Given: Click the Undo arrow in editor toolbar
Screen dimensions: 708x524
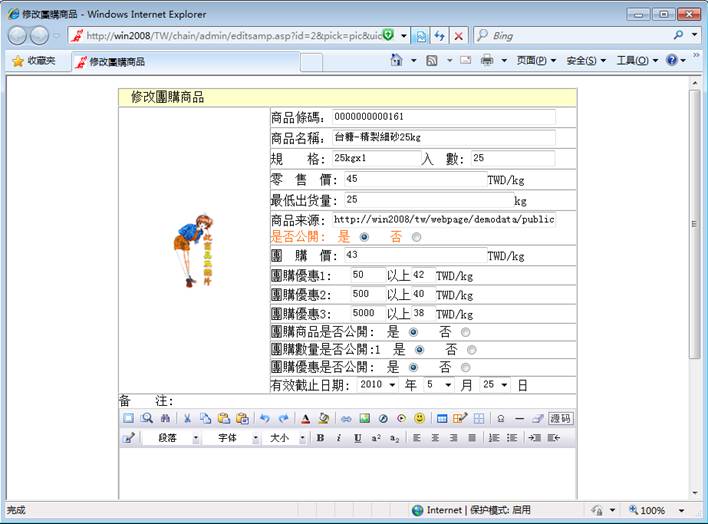Looking at the screenshot, I should [264, 418].
